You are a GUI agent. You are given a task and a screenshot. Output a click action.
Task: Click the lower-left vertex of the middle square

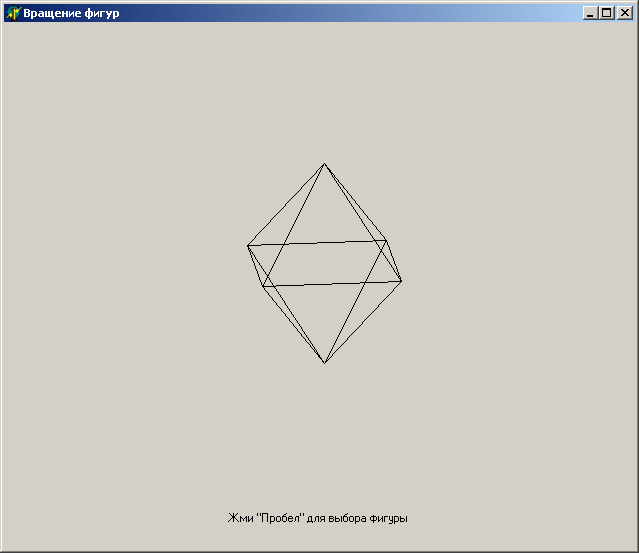pyautogui.click(x=263, y=287)
